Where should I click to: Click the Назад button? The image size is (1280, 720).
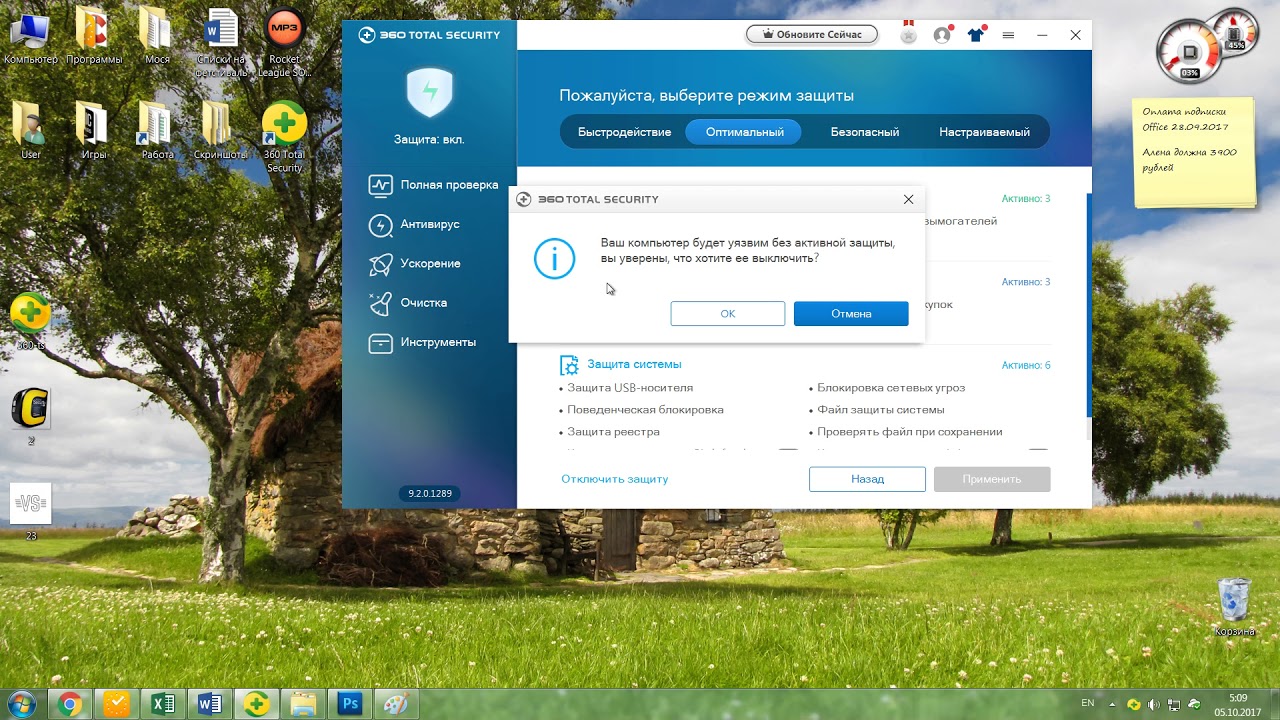867,479
